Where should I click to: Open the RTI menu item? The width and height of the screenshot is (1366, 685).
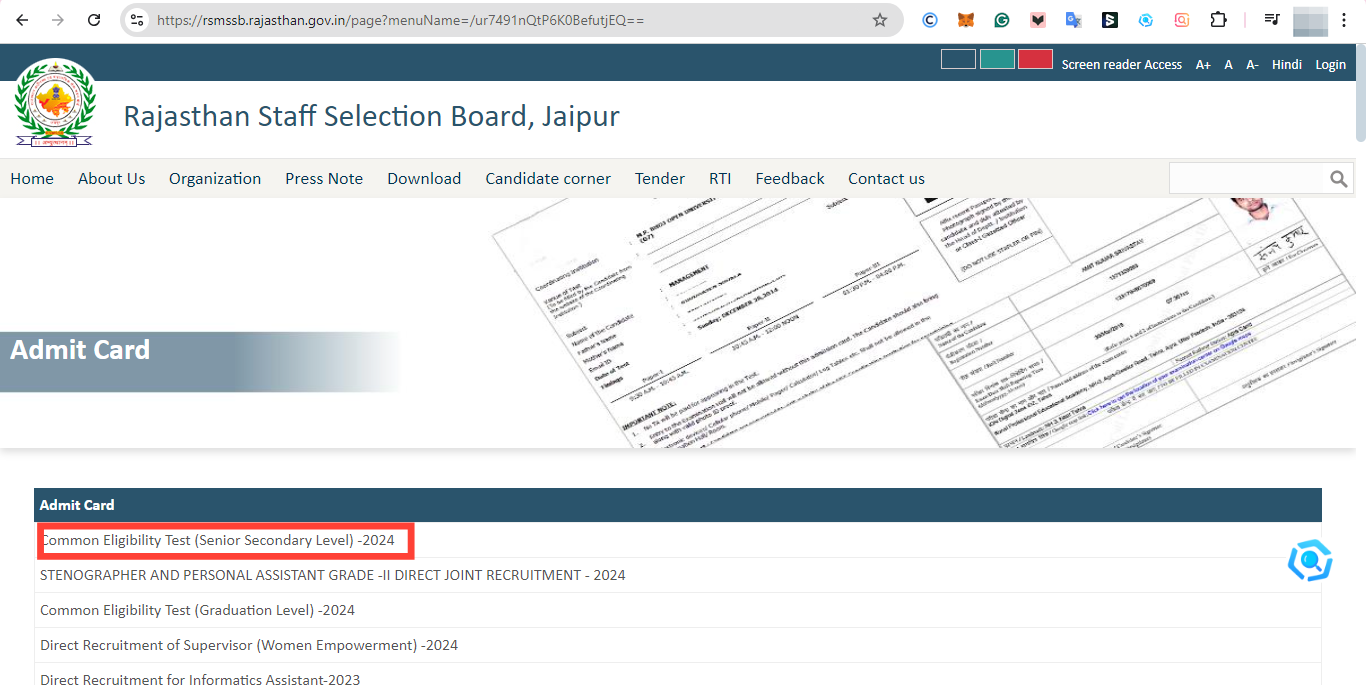coord(720,178)
